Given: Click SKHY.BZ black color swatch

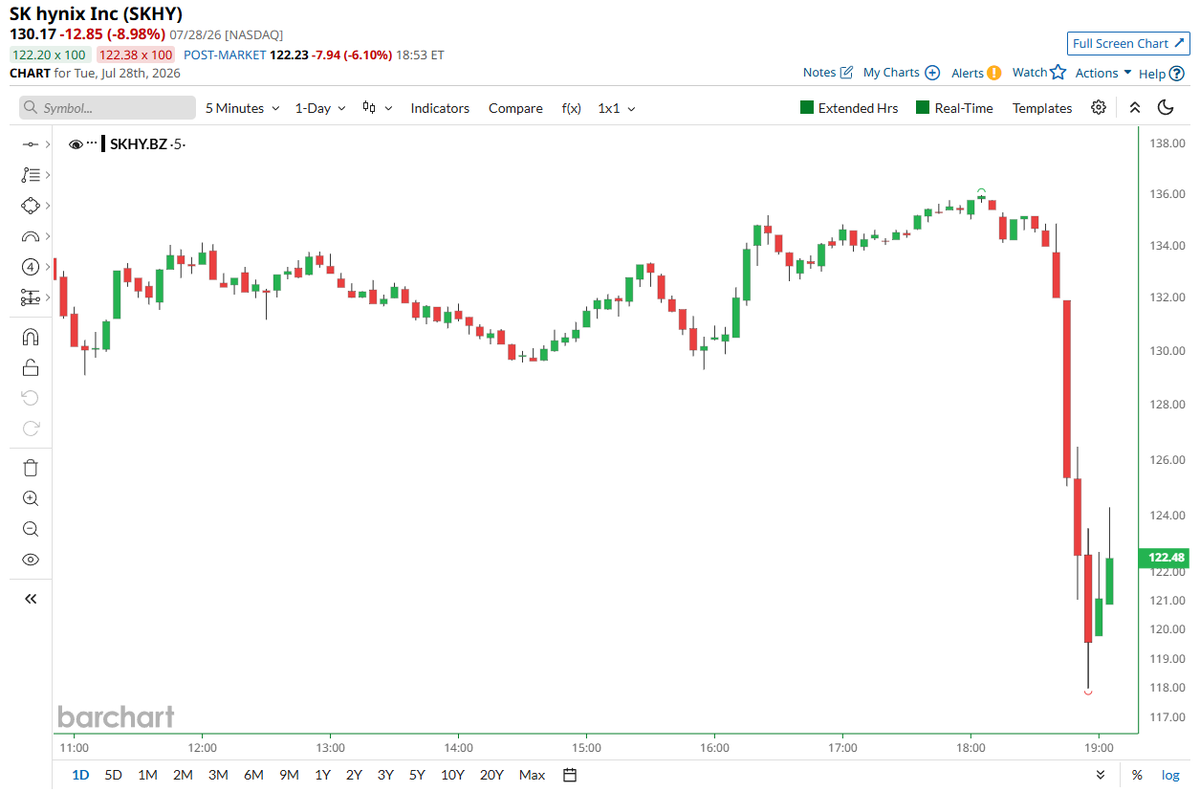Looking at the screenshot, I should 103,144.
